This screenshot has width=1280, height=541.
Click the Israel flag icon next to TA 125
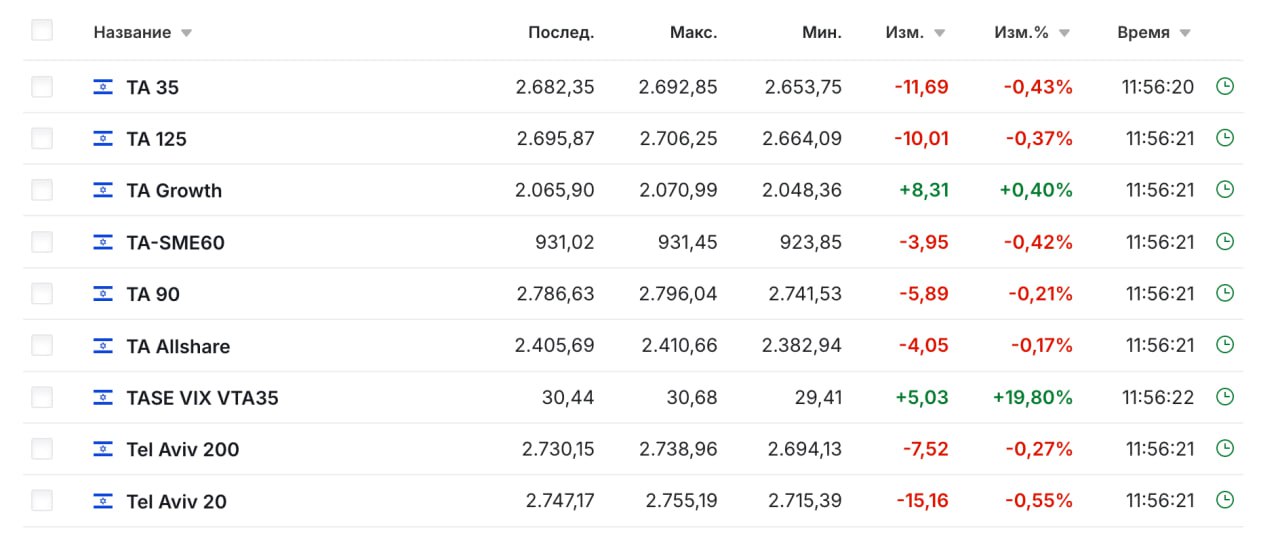[103, 139]
